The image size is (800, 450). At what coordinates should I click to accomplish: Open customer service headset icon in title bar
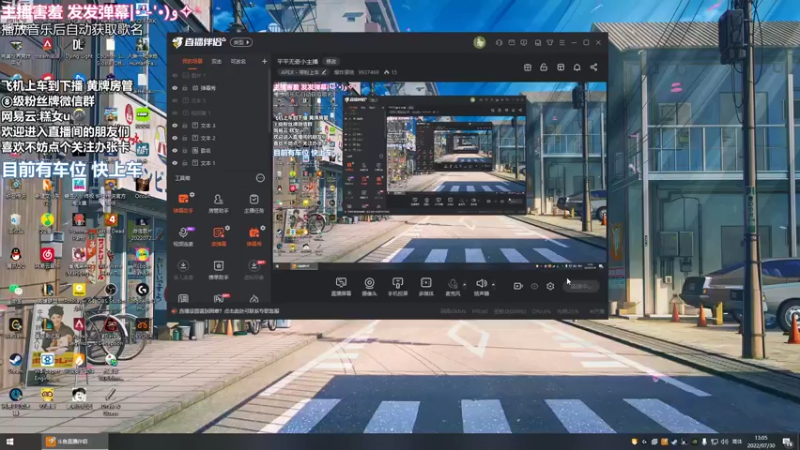[x=499, y=42]
